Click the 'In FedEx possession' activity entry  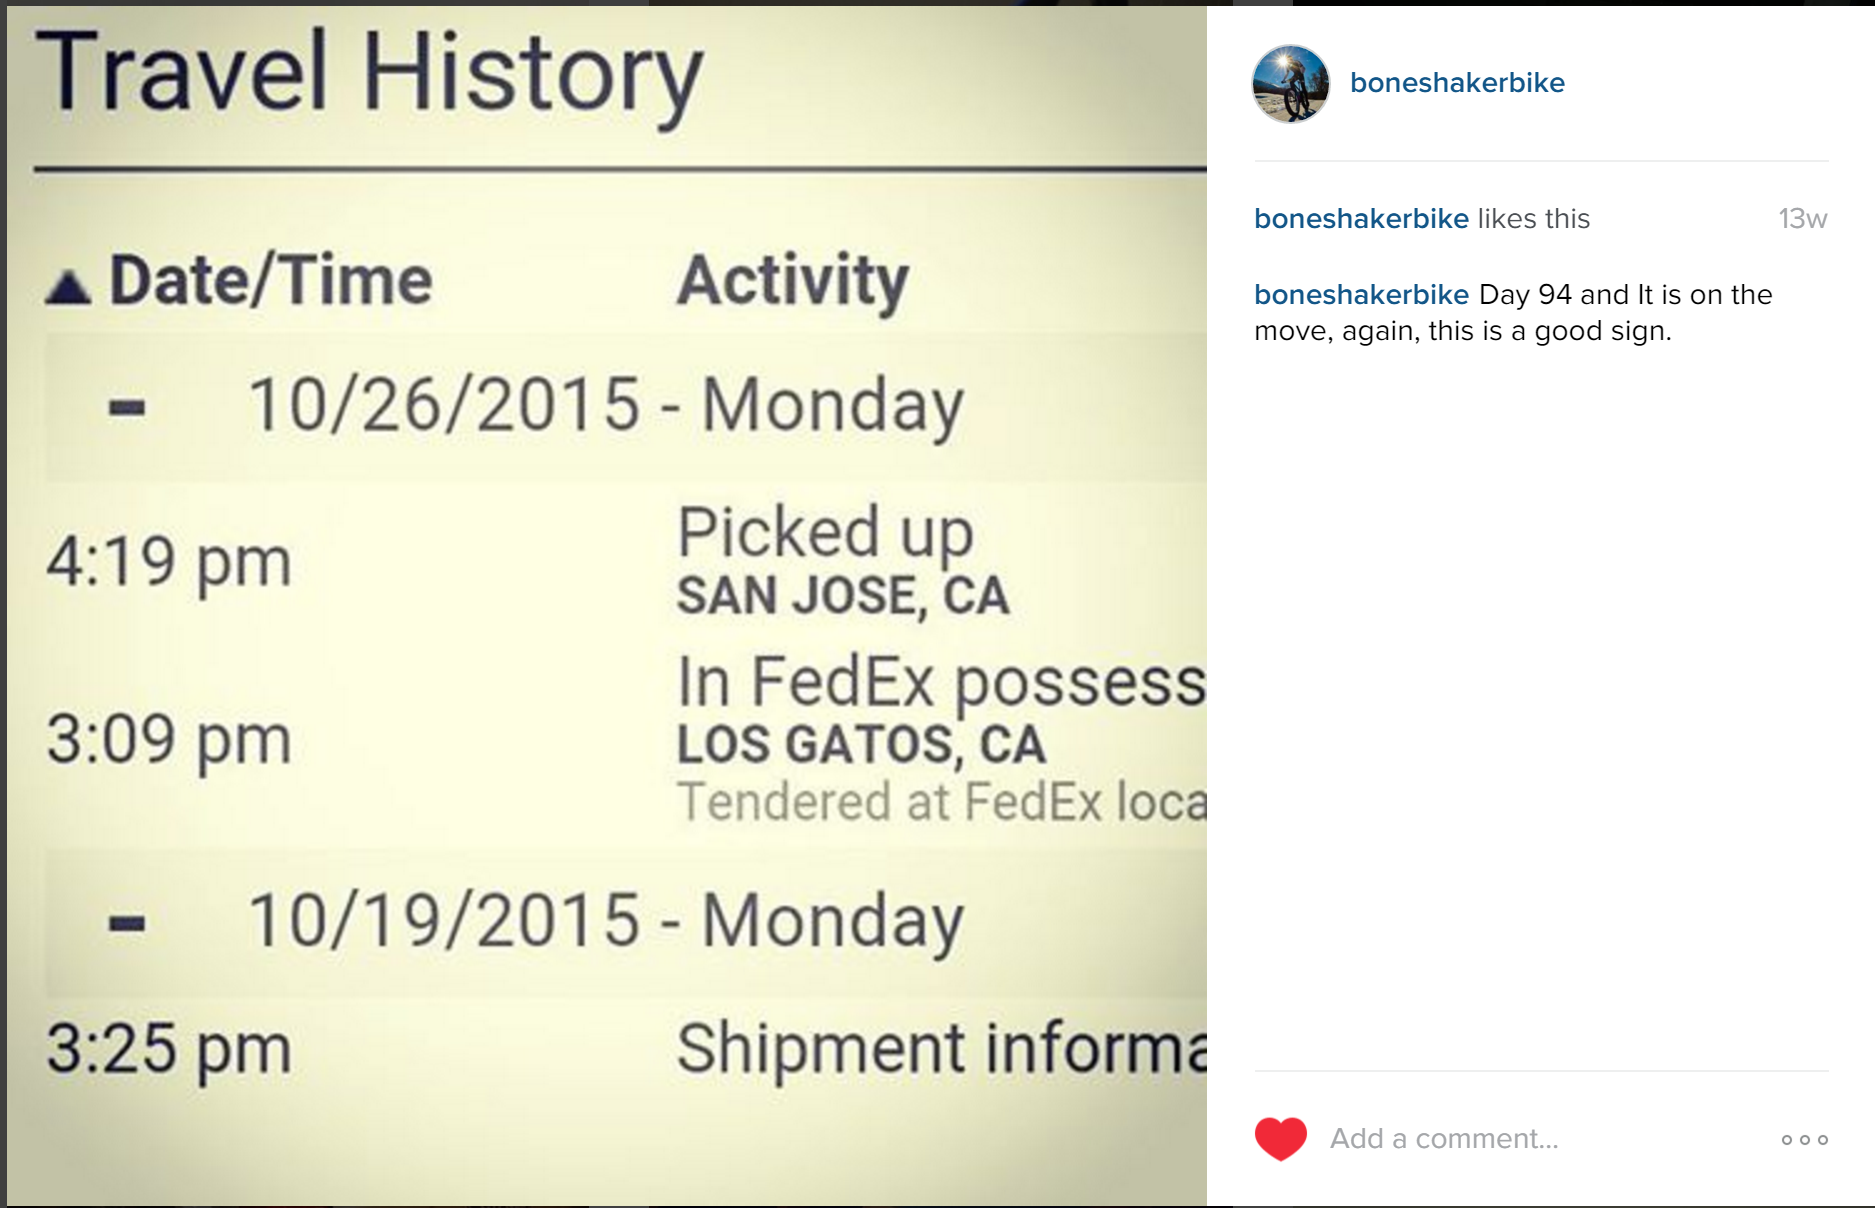click(x=940, y=682)
